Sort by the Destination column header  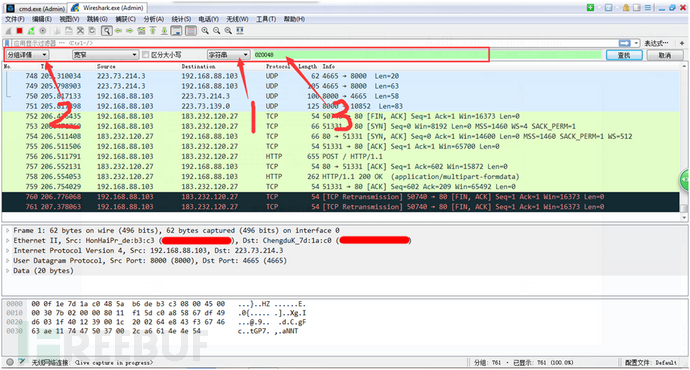point(198,66)
